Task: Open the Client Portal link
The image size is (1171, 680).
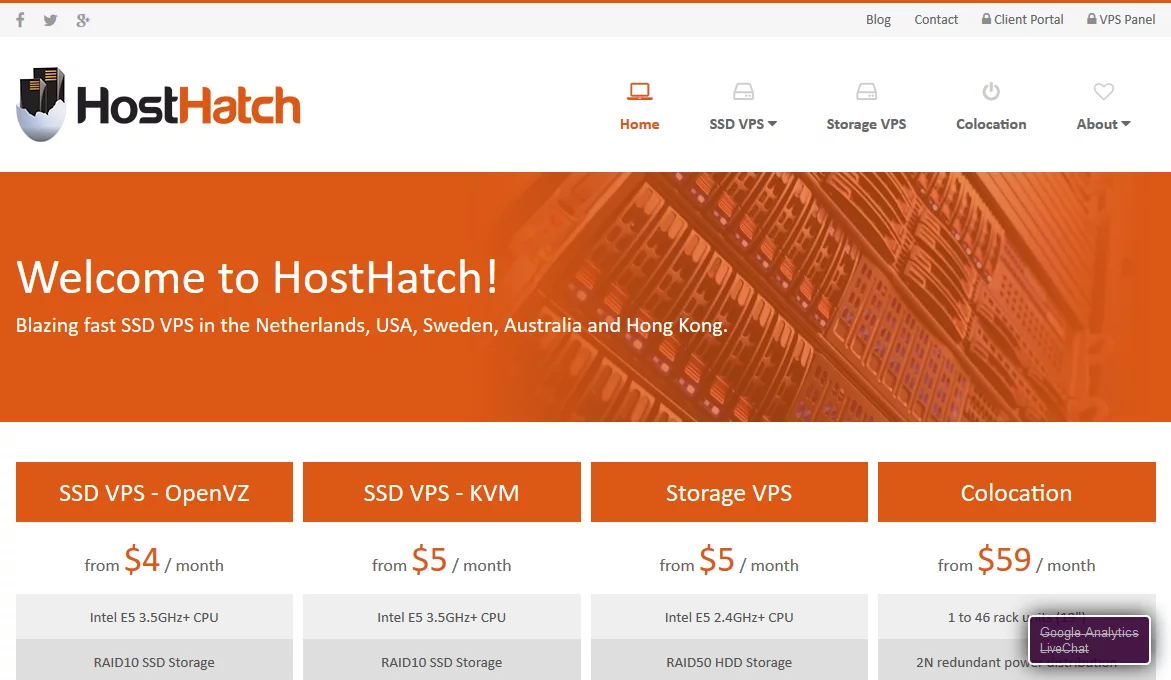Action: [1028, 19]
